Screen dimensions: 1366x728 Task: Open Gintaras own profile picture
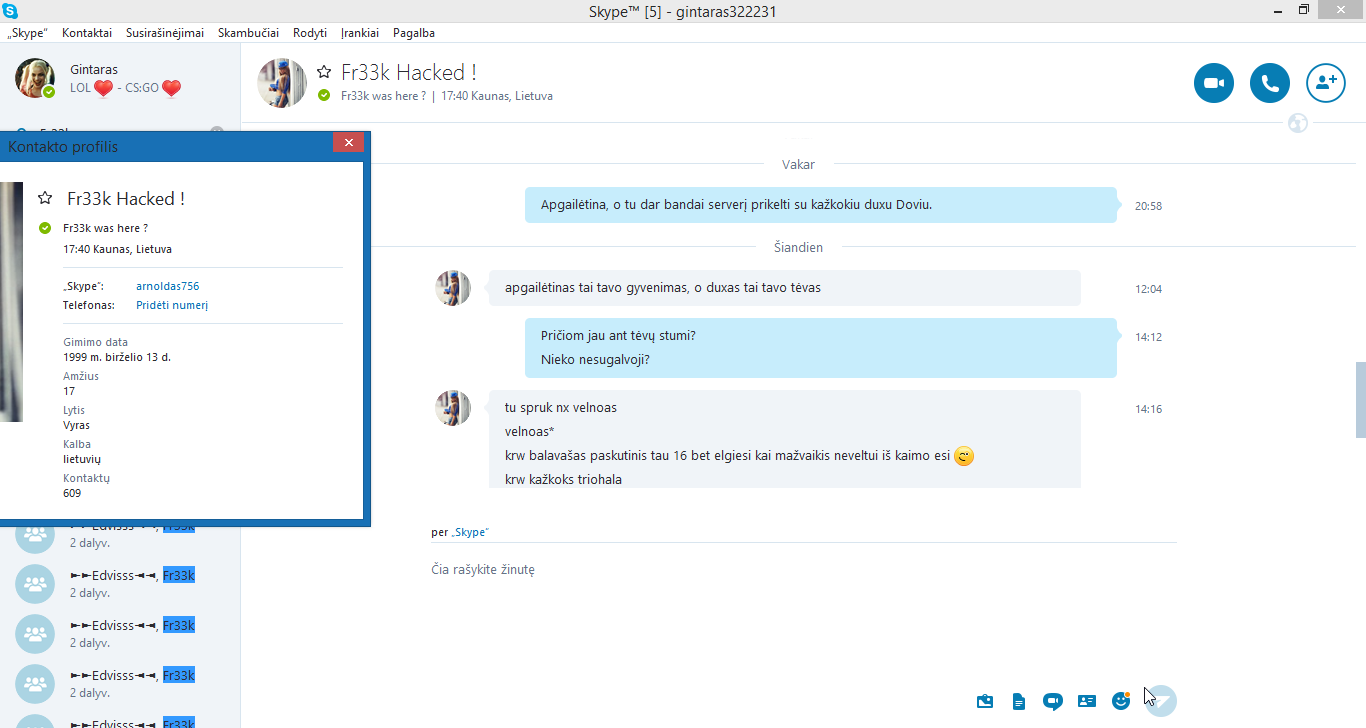pos(35,78)
